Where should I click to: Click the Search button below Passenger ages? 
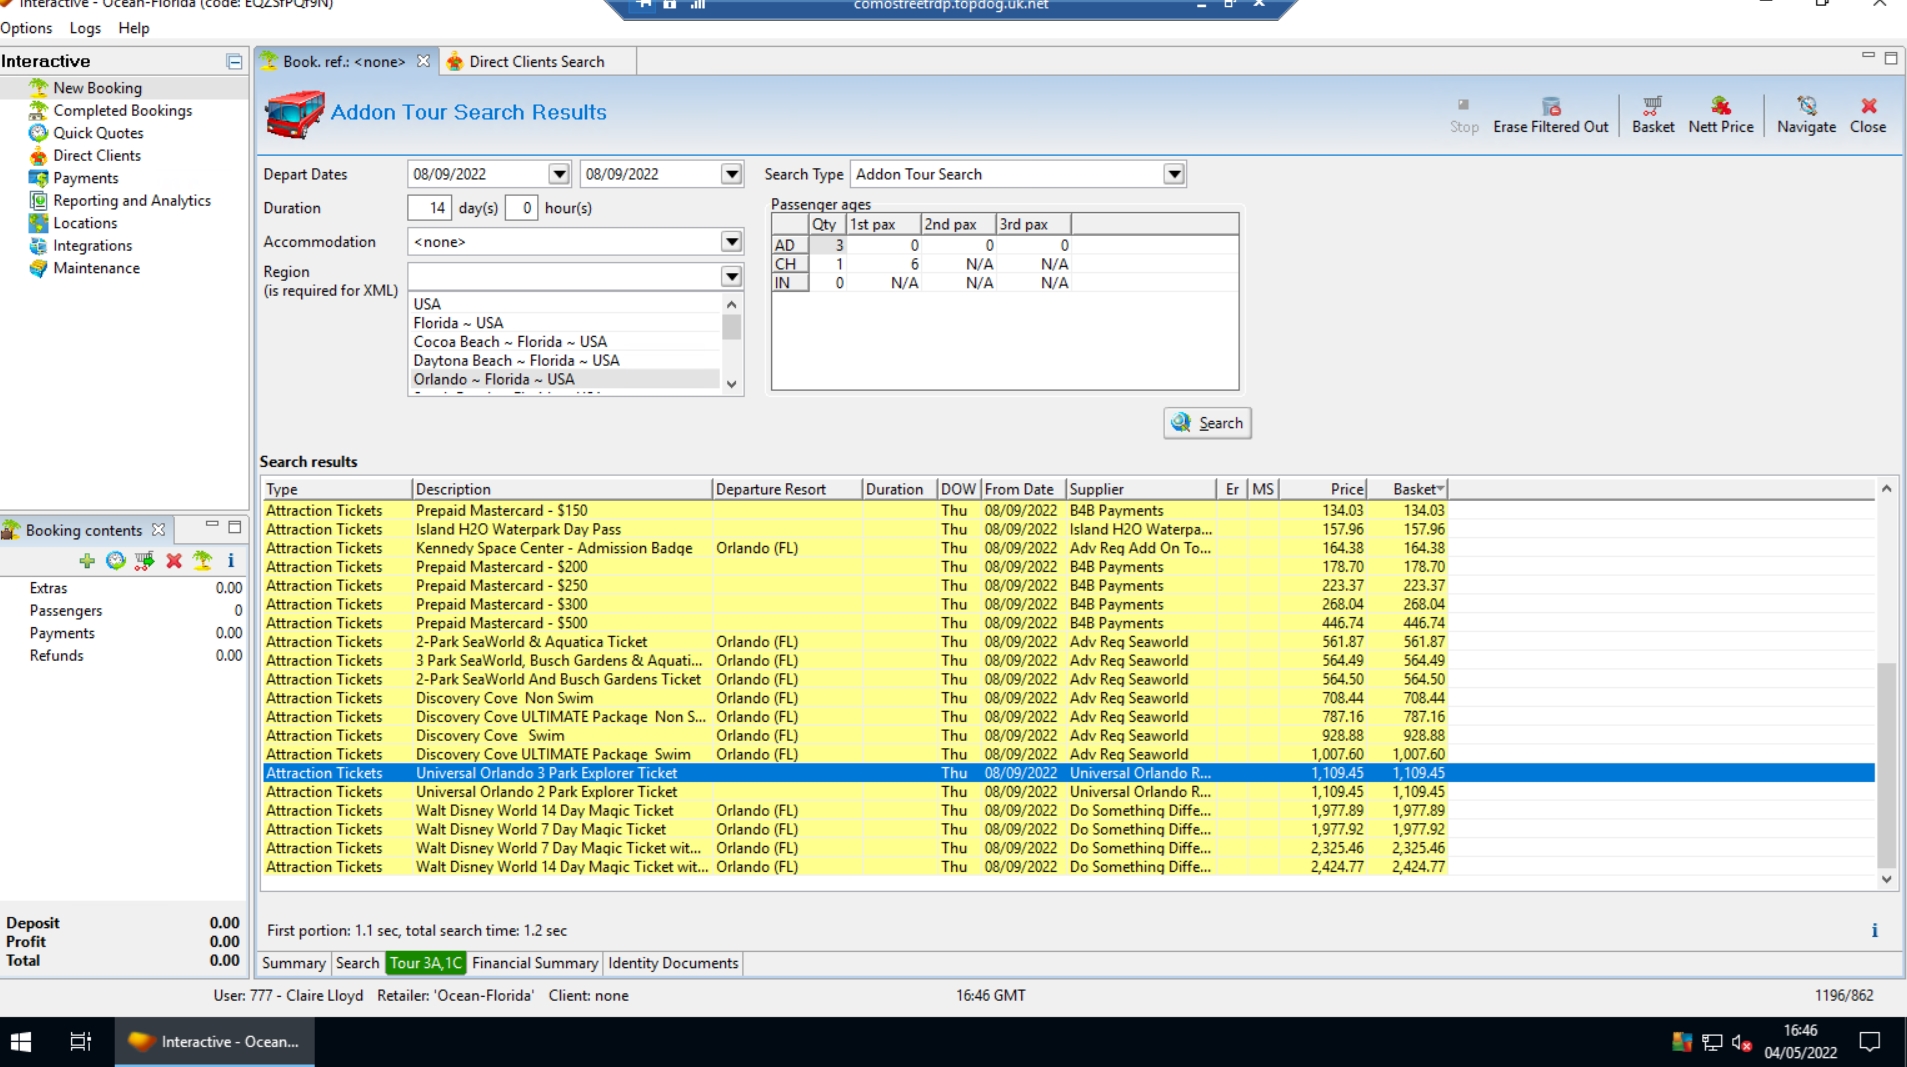[x=1207, y=423]
